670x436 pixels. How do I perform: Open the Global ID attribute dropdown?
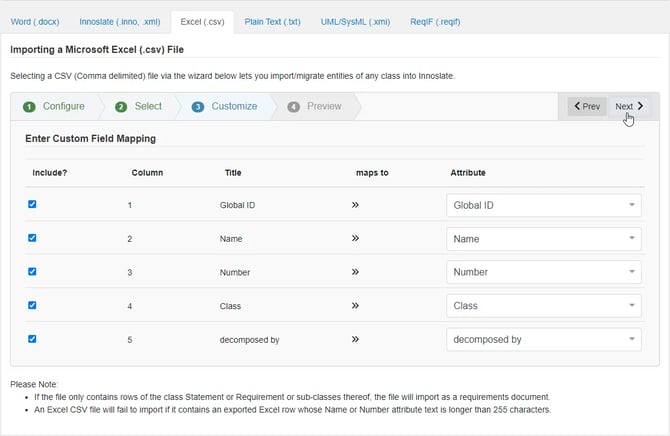544,205
